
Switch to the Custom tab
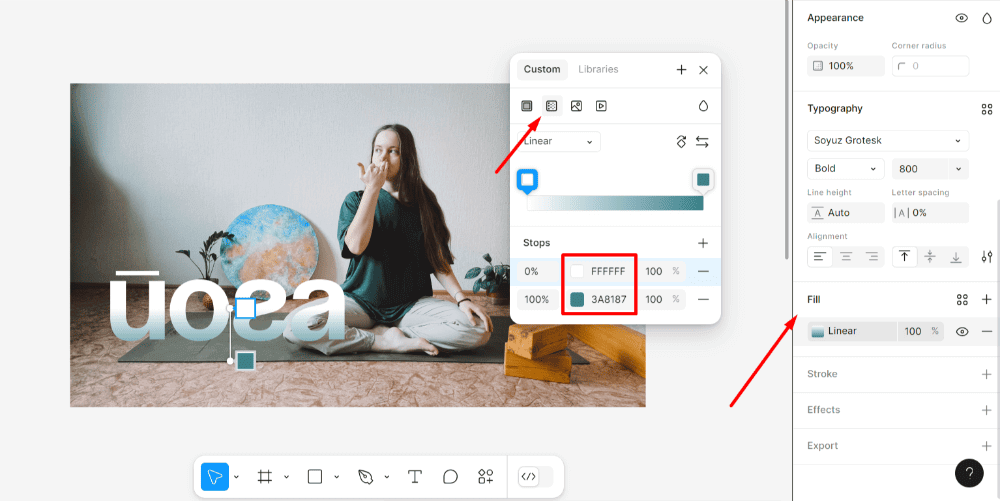[x=542, y=69]
